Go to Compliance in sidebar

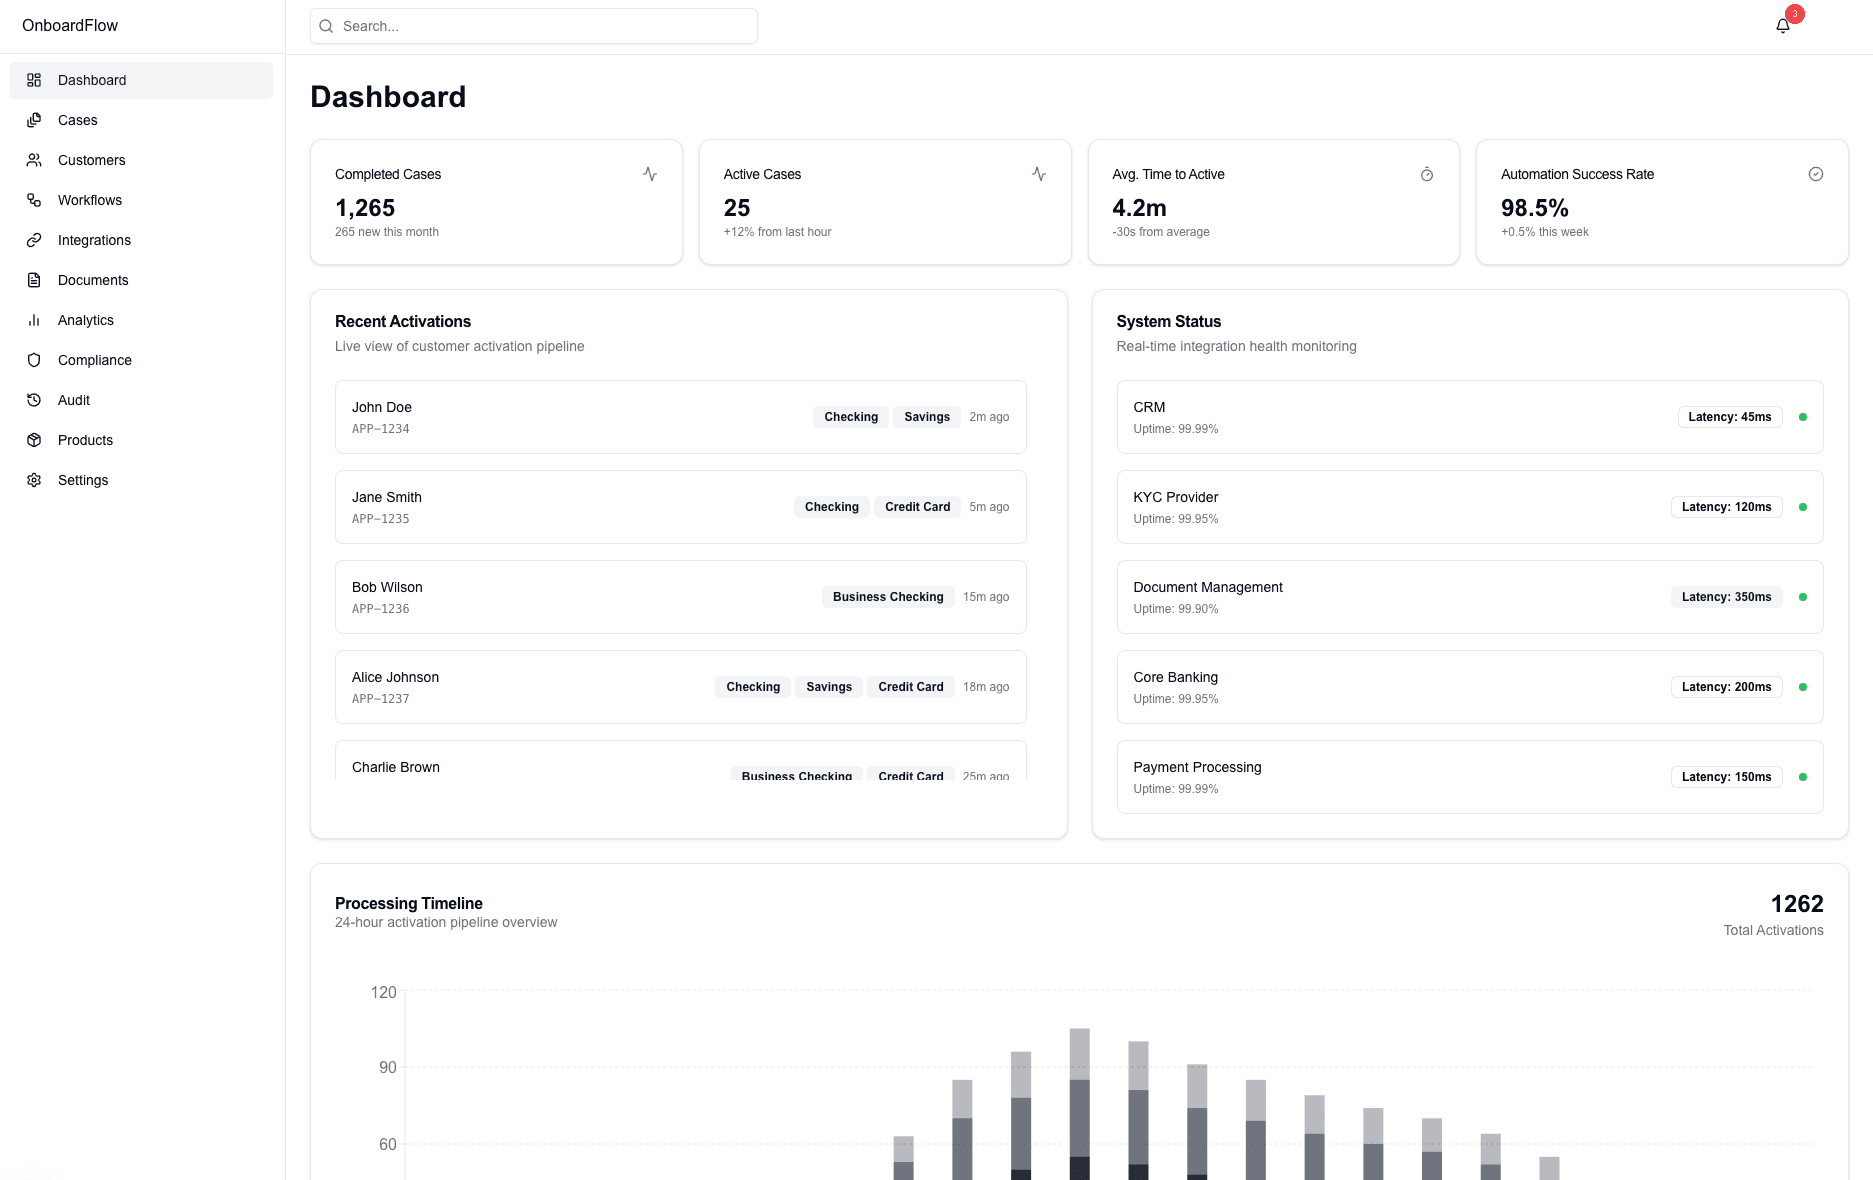[141, 360]
